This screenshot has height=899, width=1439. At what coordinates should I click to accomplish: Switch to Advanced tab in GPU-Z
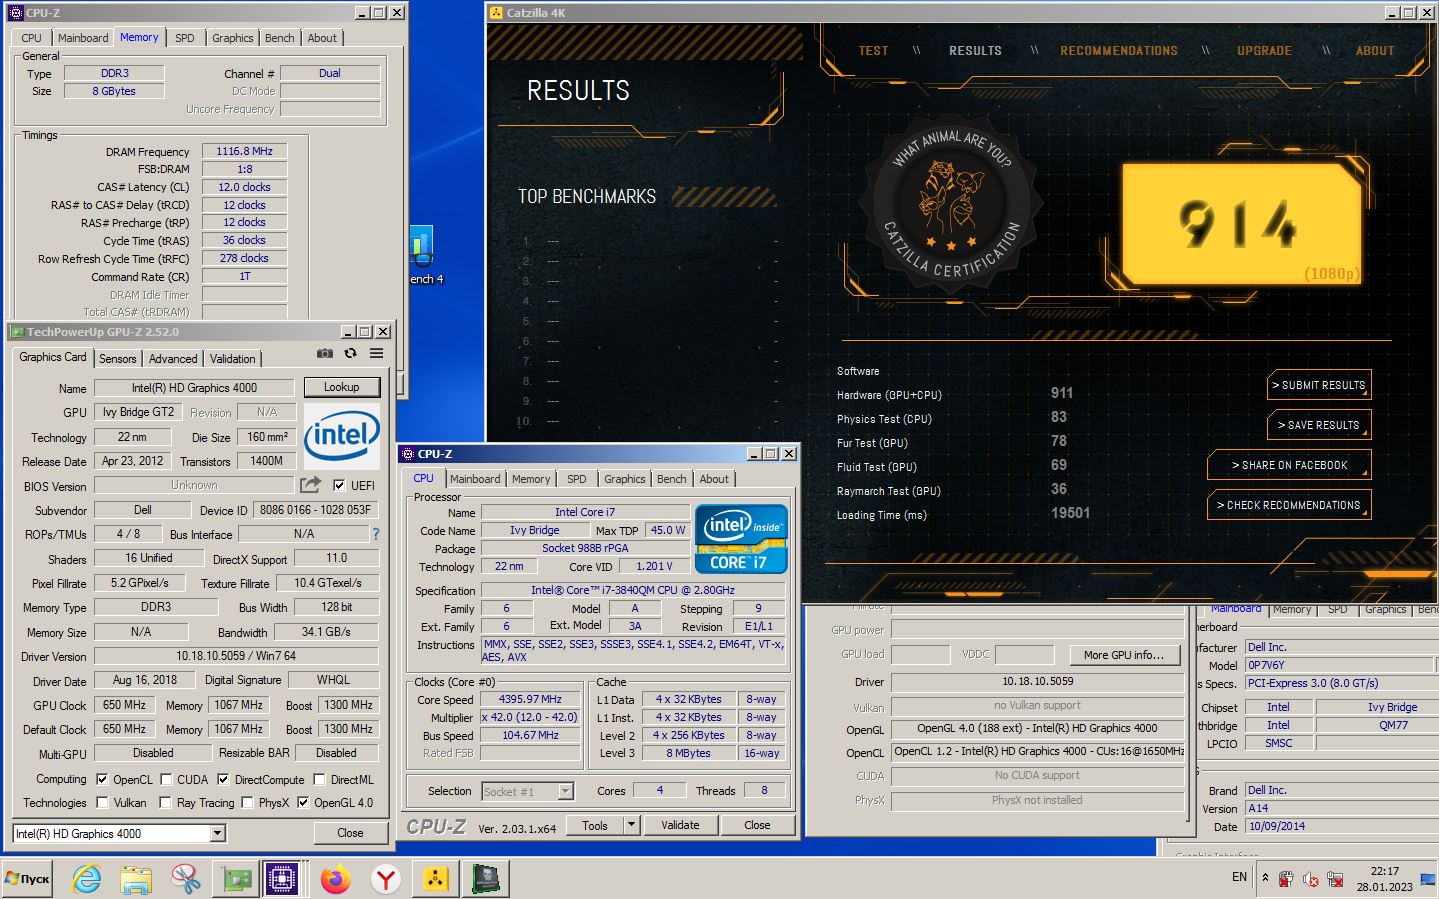173,359
